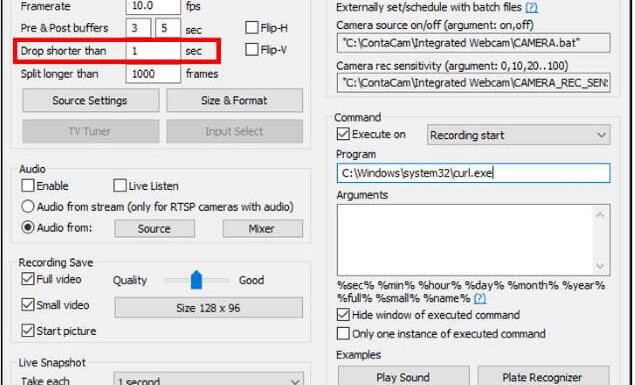Open the Size 128 x 96 button
Image resolution: width=635 pixels, height=385 pixels.
pos(209,308)
